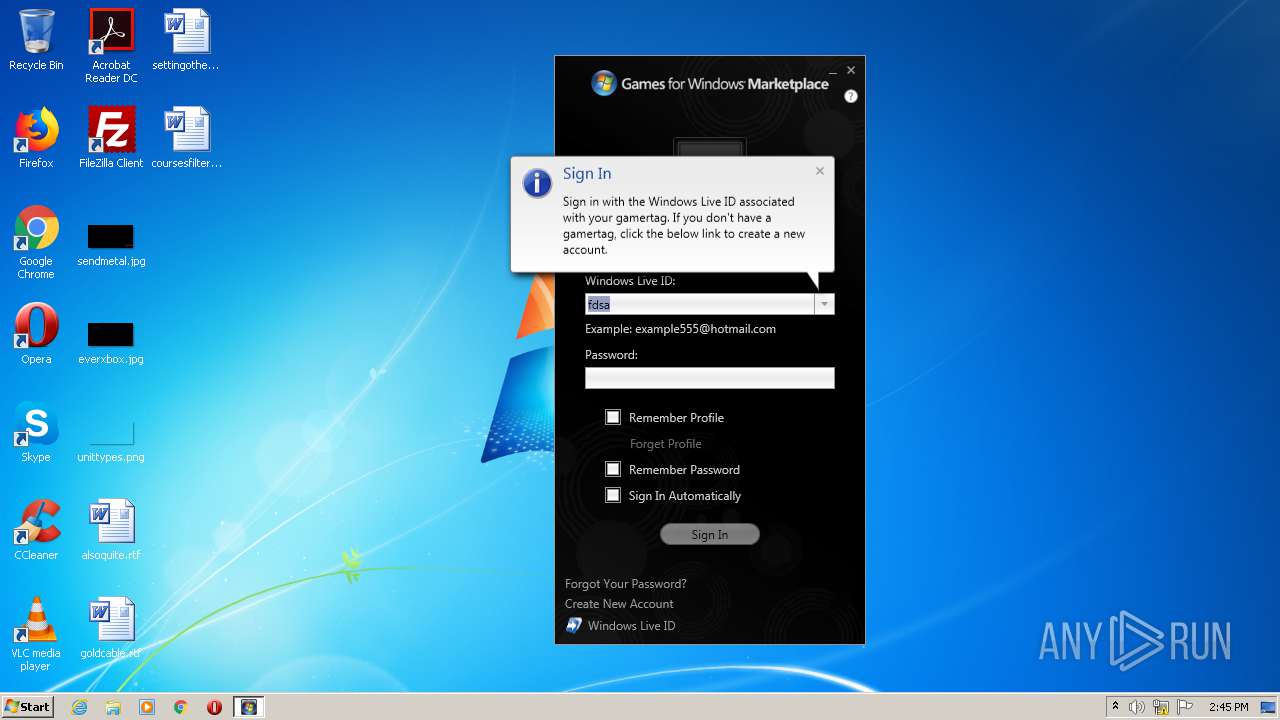This screenshot has width=1280, height=720.
Task: Open the Start menu
Action: pyautogui.click(x=28, y=707)
